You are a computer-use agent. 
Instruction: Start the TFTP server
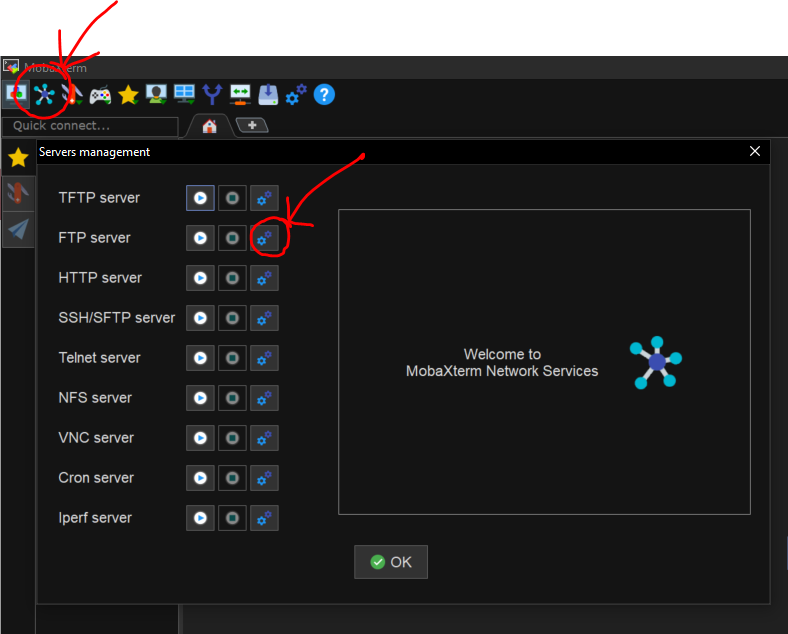pyautogui.click(x=200, y=198)
